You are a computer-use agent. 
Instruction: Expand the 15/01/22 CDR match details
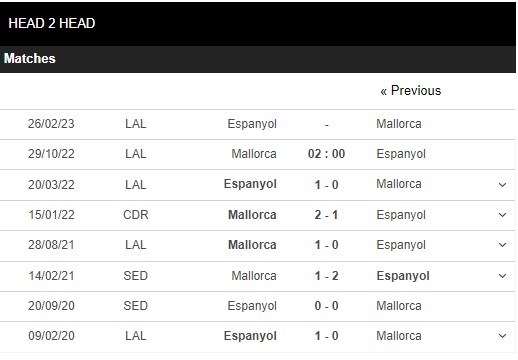click(502, 215)
